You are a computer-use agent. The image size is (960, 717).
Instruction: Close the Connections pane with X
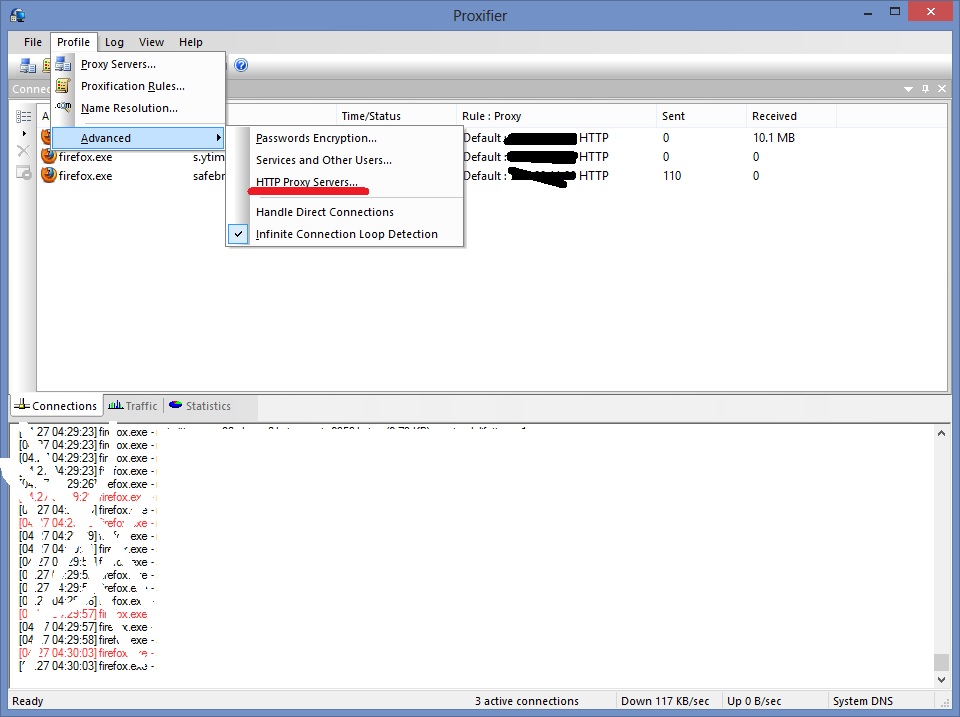(x=942, y=89)
